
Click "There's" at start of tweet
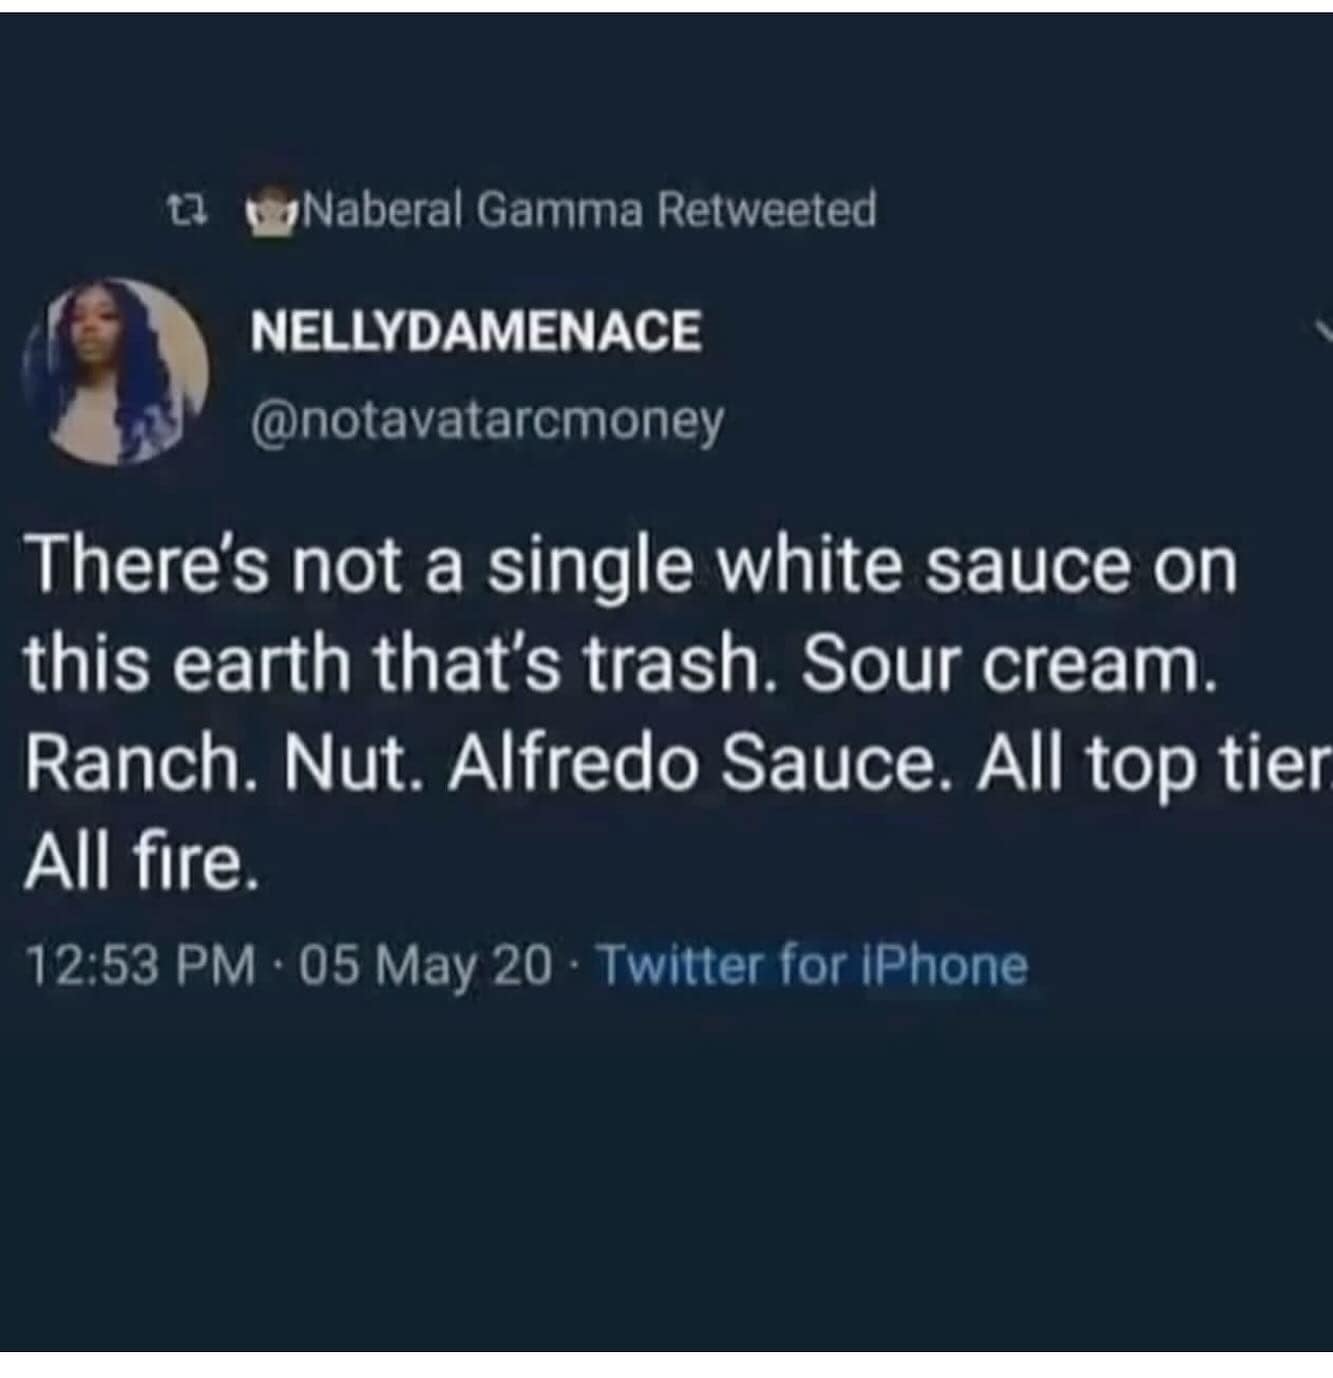click(147, 566)
